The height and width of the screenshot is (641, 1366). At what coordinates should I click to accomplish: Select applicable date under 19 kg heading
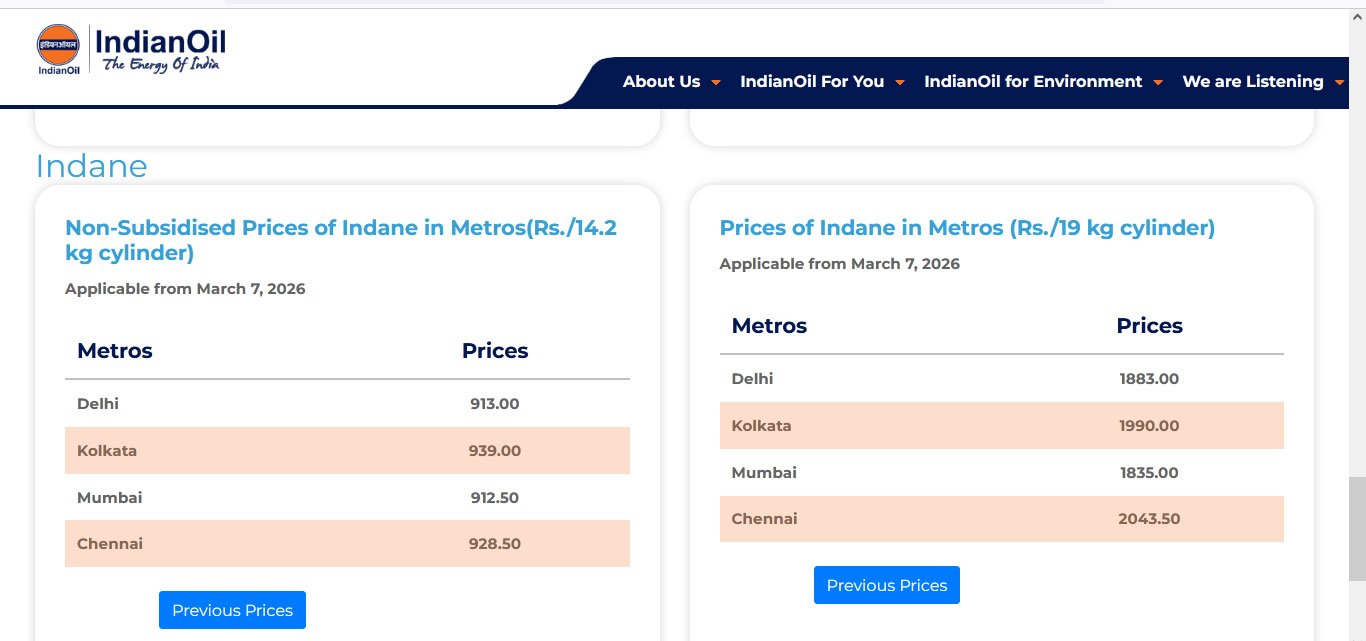(x=840, y=264)
